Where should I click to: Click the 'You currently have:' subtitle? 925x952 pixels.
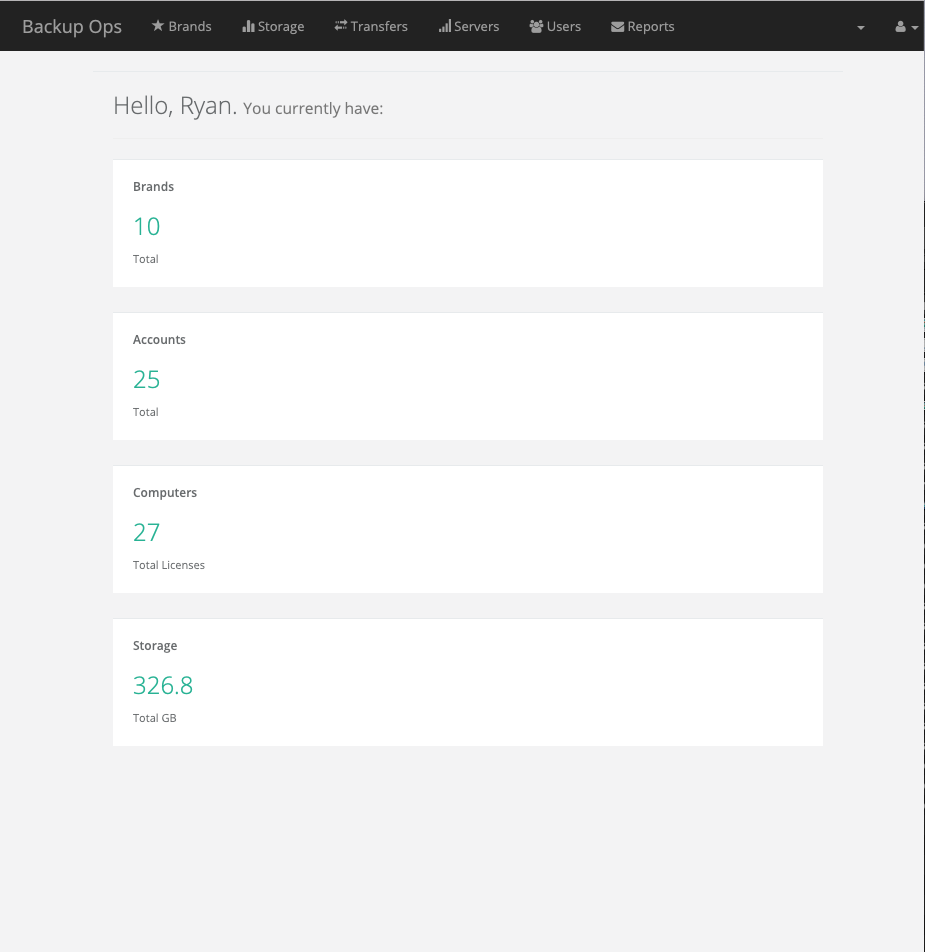313,108
